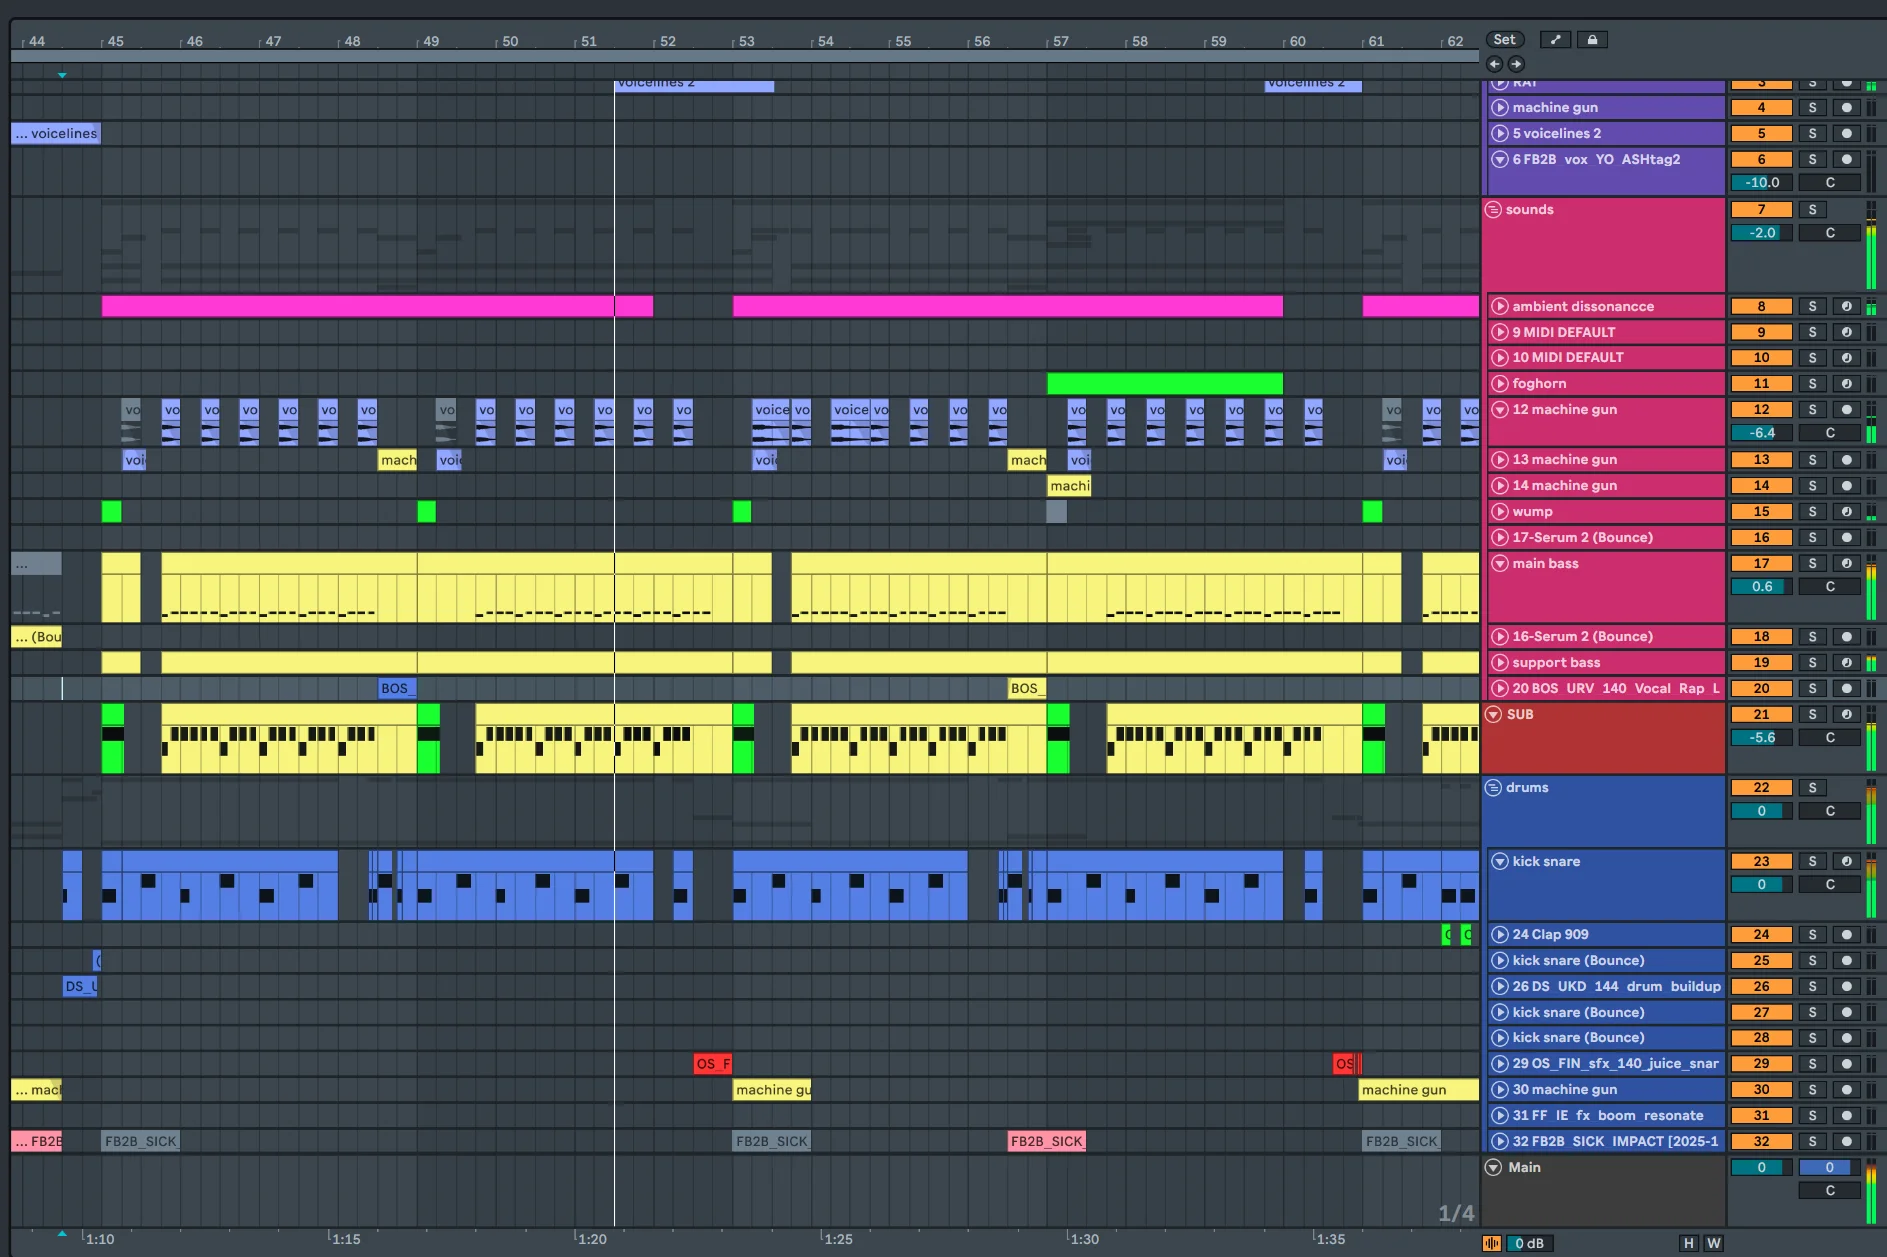
Task: Arm the 24 Clap 909 track
Action: coord(1846,935)
